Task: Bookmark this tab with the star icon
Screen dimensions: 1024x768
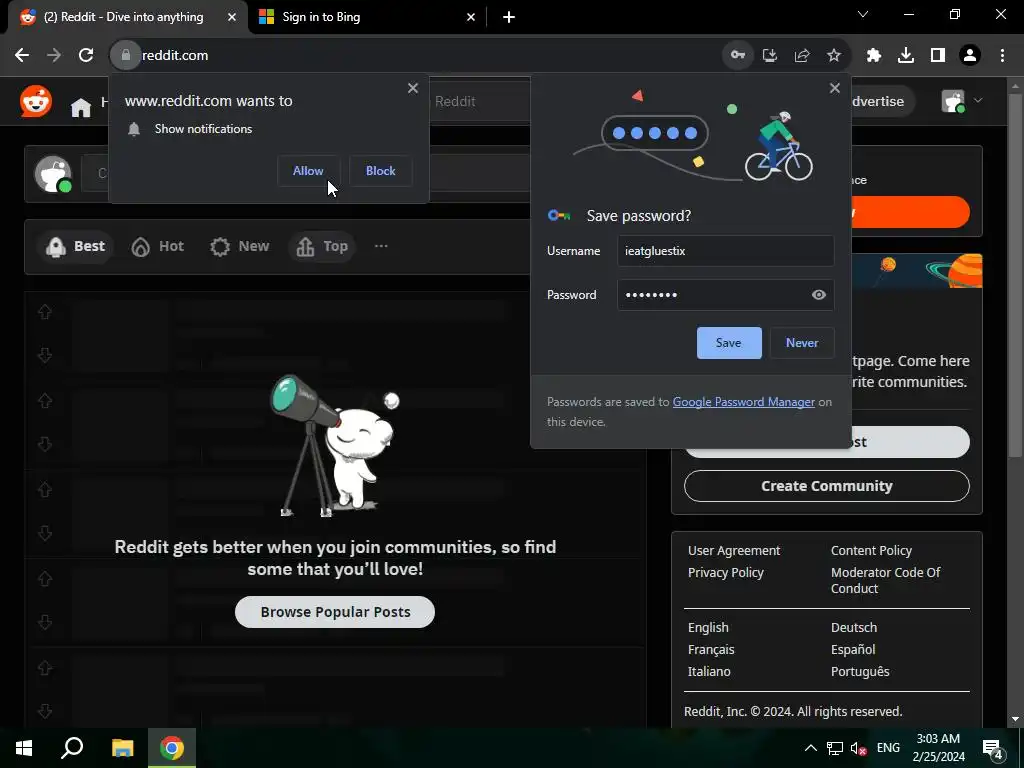Action: point(834,56)
